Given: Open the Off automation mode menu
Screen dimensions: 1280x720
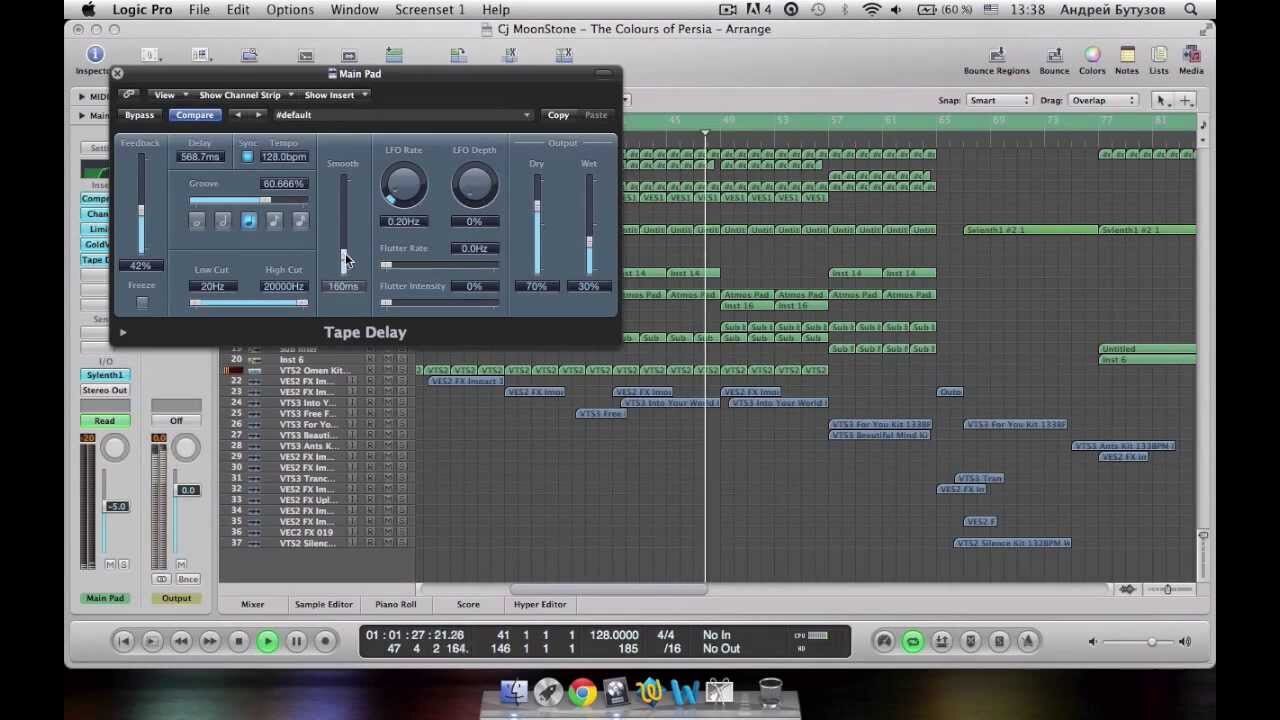Looking at the screenshot, I should [x=176, y=421].
